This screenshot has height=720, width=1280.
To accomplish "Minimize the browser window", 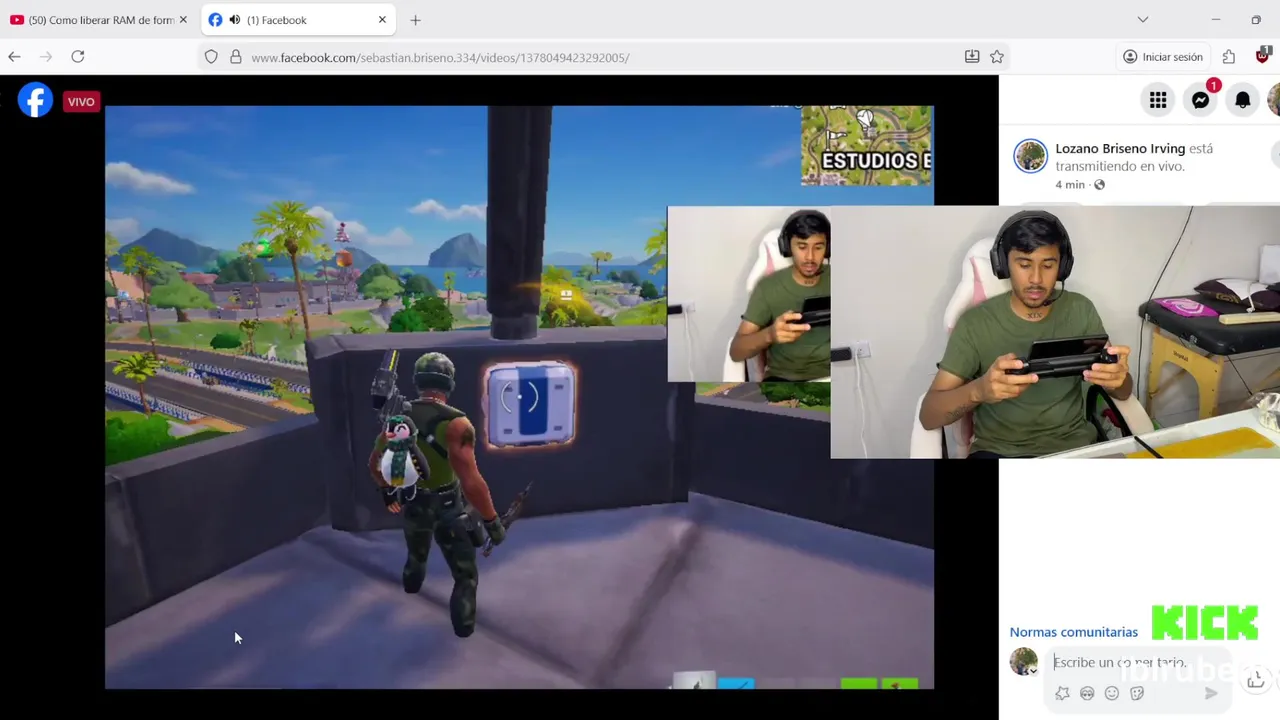I will click(1216, 20).
